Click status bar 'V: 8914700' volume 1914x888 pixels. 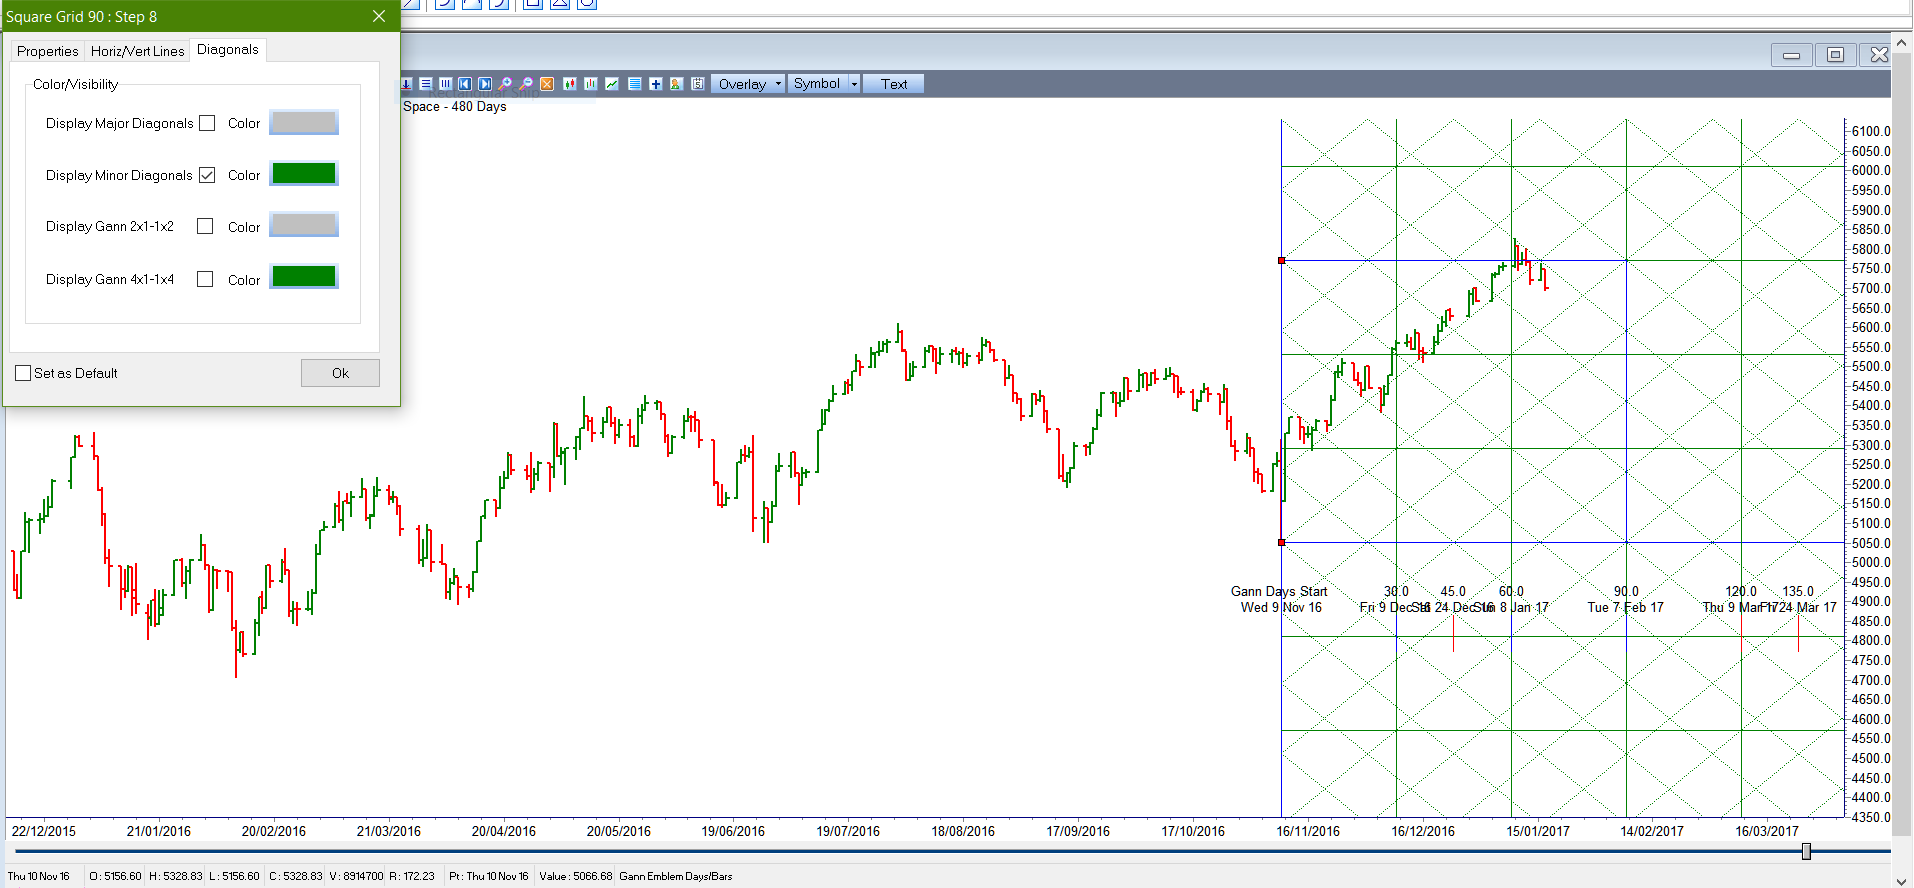356,876
